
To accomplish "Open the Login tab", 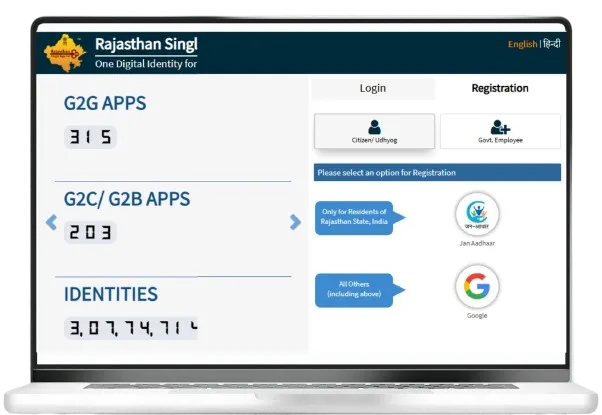I will 373,88.
